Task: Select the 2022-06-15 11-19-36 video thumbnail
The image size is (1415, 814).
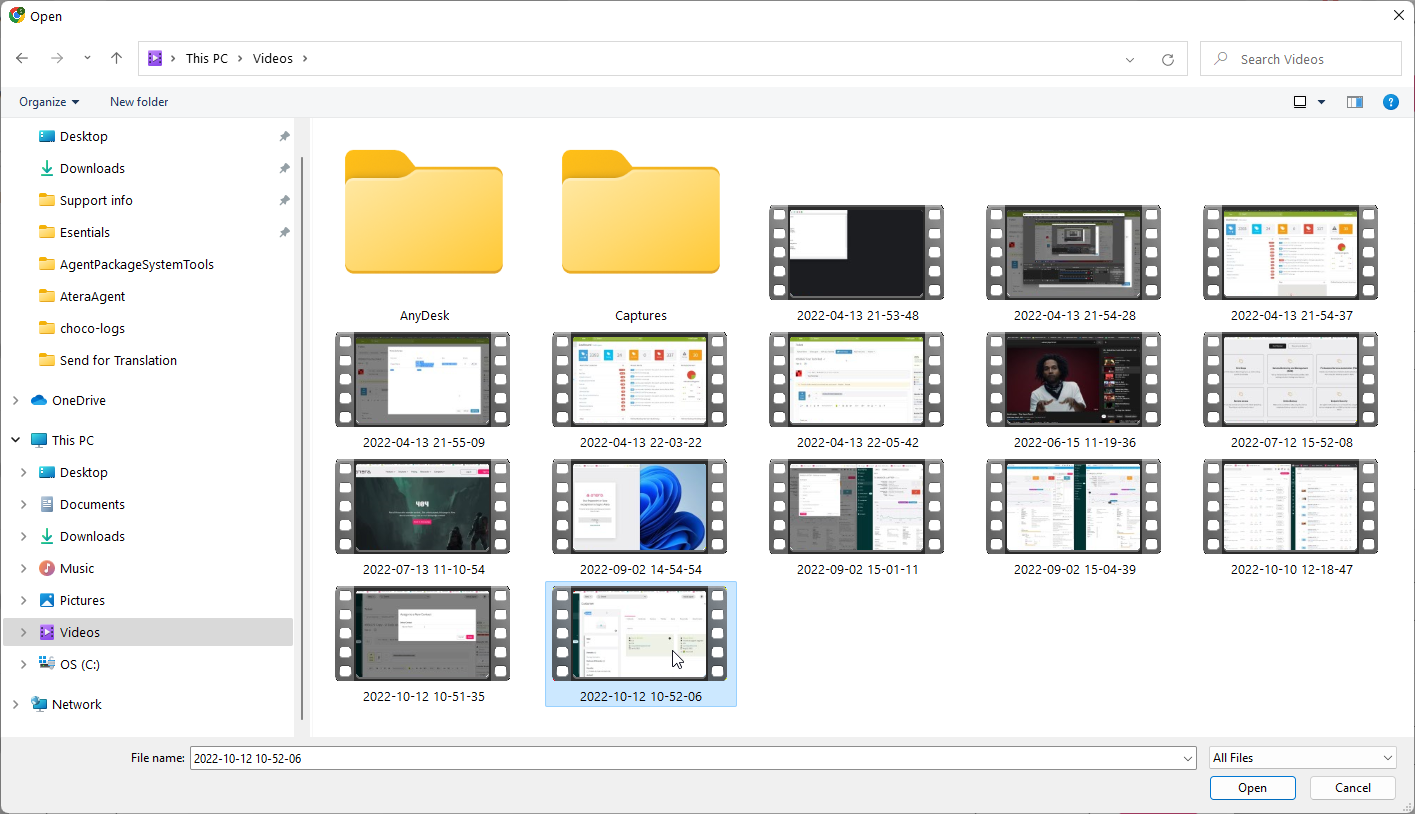Action: tap(1073, 379)
